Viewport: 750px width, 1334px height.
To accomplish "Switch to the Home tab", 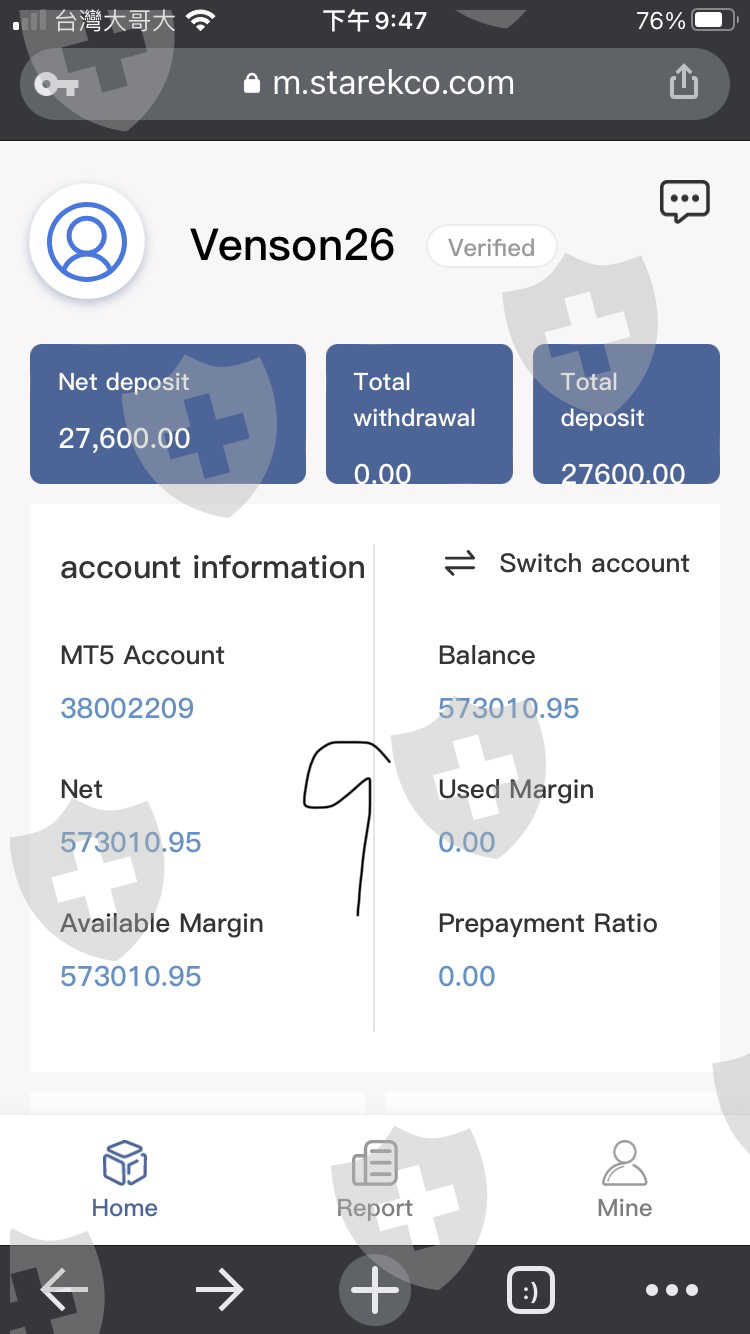I will [x=125, y=1180].
